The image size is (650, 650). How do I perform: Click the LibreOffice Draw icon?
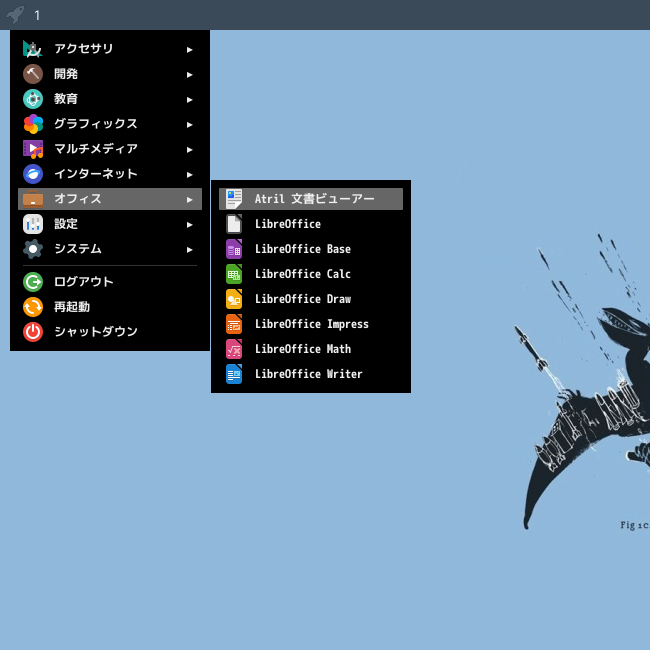[x=234, y=299]
